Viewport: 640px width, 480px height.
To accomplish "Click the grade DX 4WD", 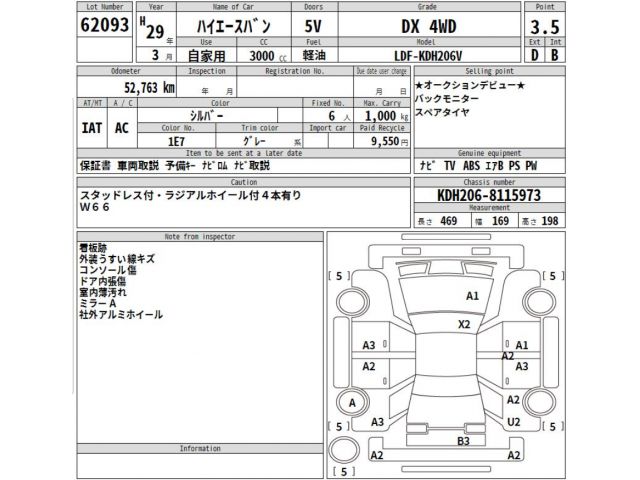I will (x=429, y=27).
